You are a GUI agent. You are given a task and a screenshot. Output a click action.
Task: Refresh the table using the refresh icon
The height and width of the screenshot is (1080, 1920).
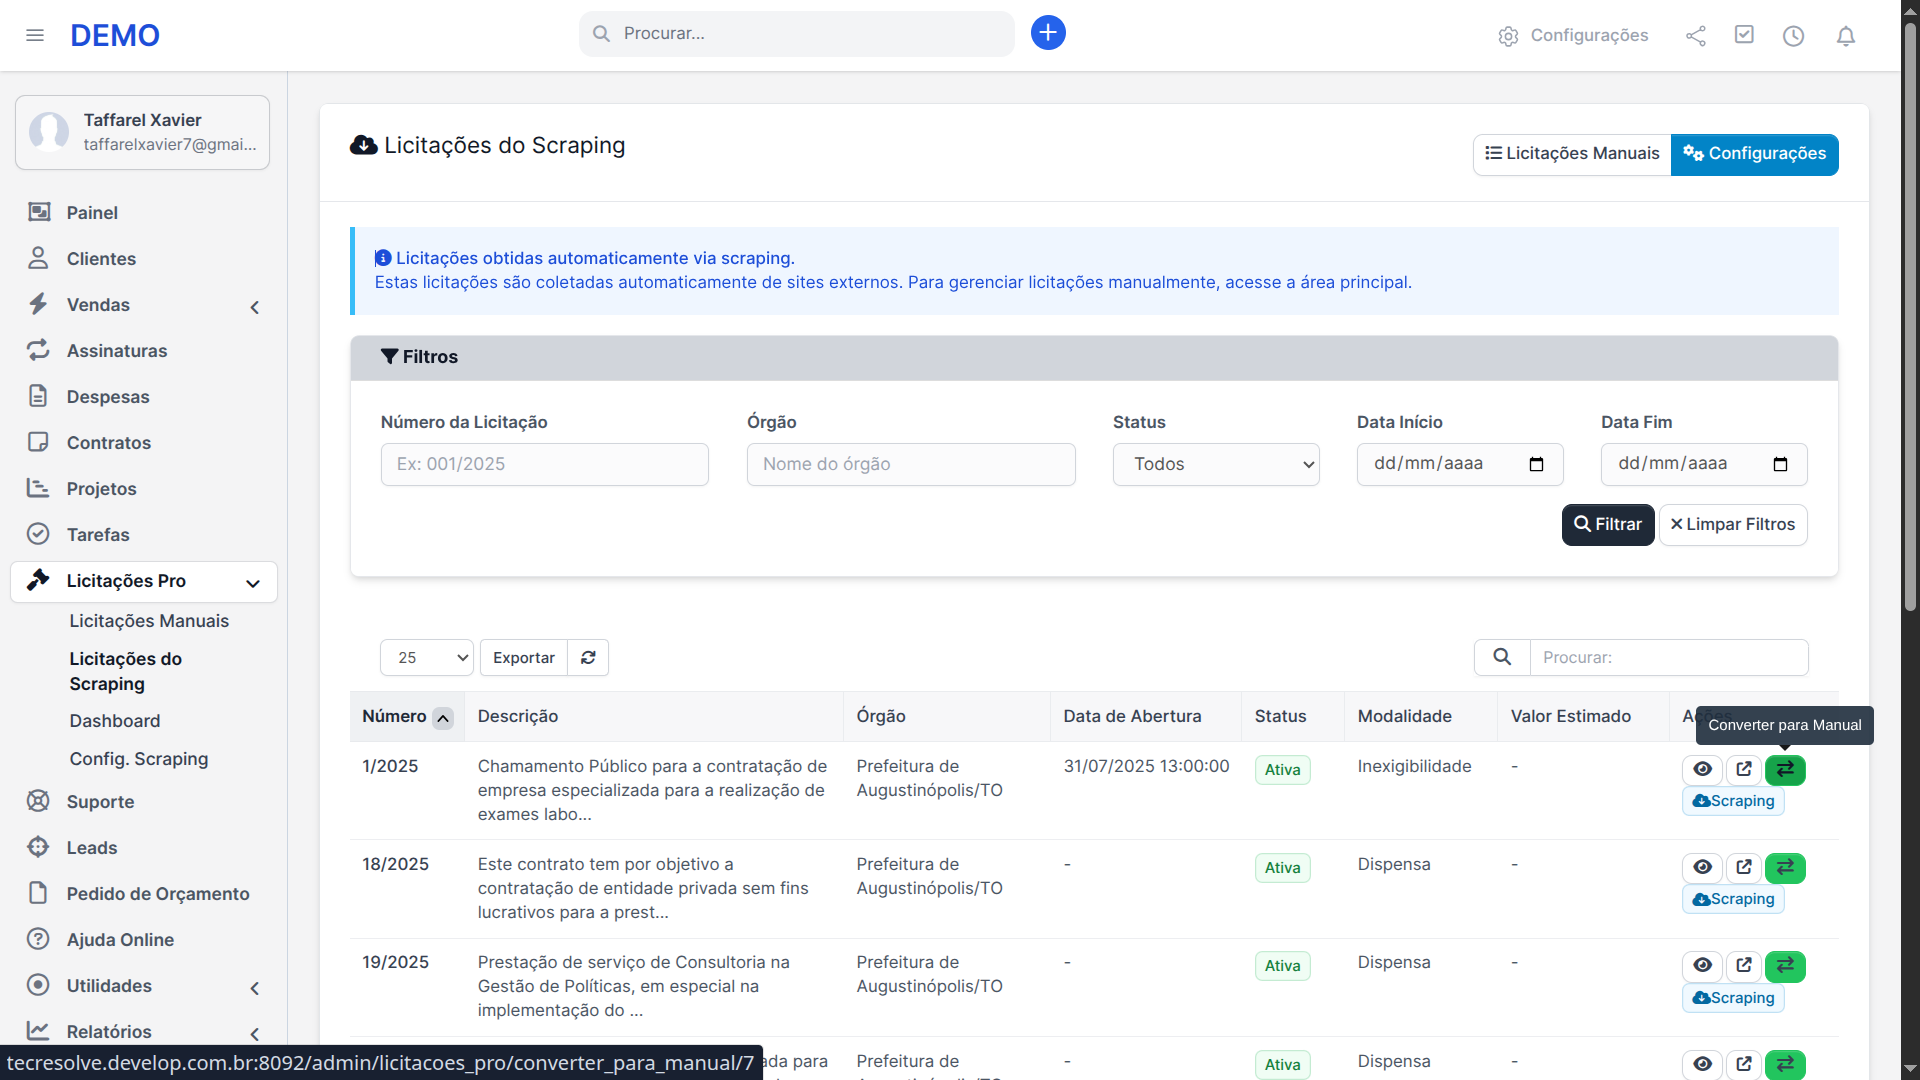click(588, 657)
